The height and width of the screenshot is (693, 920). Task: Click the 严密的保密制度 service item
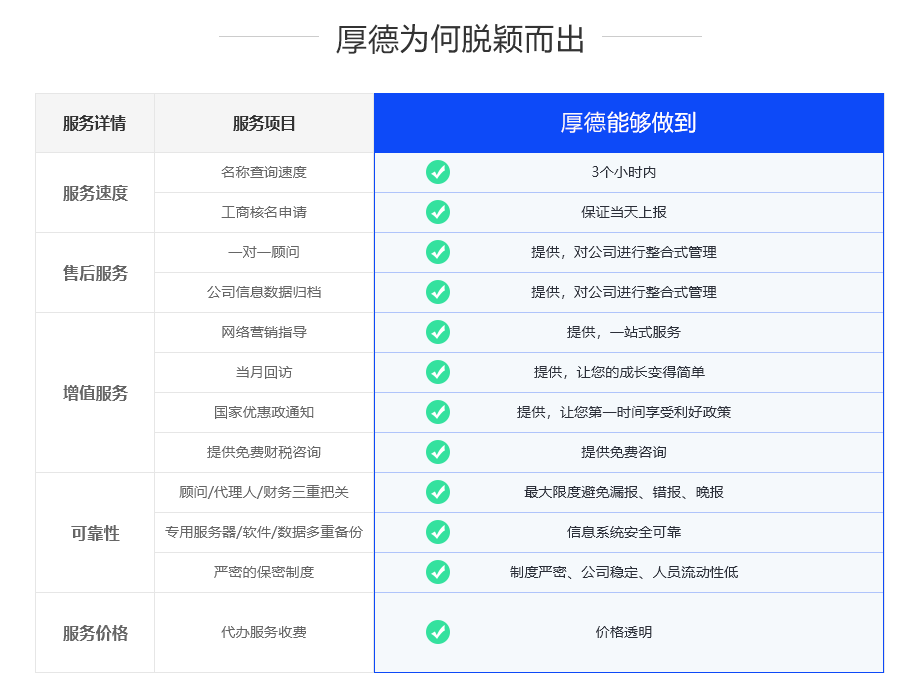tap(264, 572)
